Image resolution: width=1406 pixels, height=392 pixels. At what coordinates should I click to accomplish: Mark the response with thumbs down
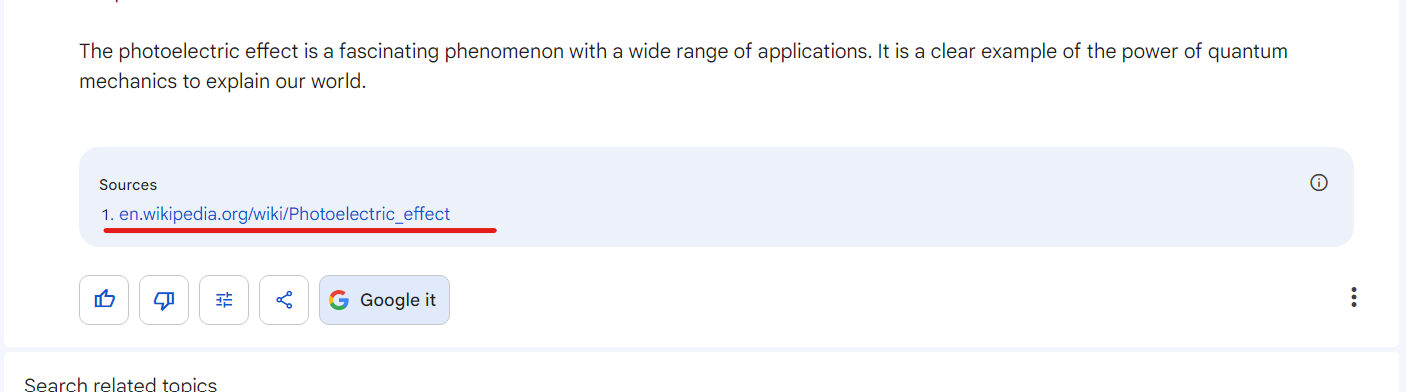(164, 300)
